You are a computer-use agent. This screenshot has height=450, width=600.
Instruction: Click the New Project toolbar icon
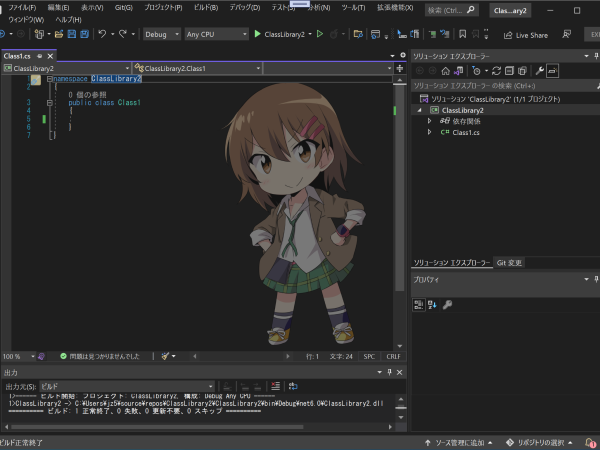pyautogui.click(x=39, y=34)
